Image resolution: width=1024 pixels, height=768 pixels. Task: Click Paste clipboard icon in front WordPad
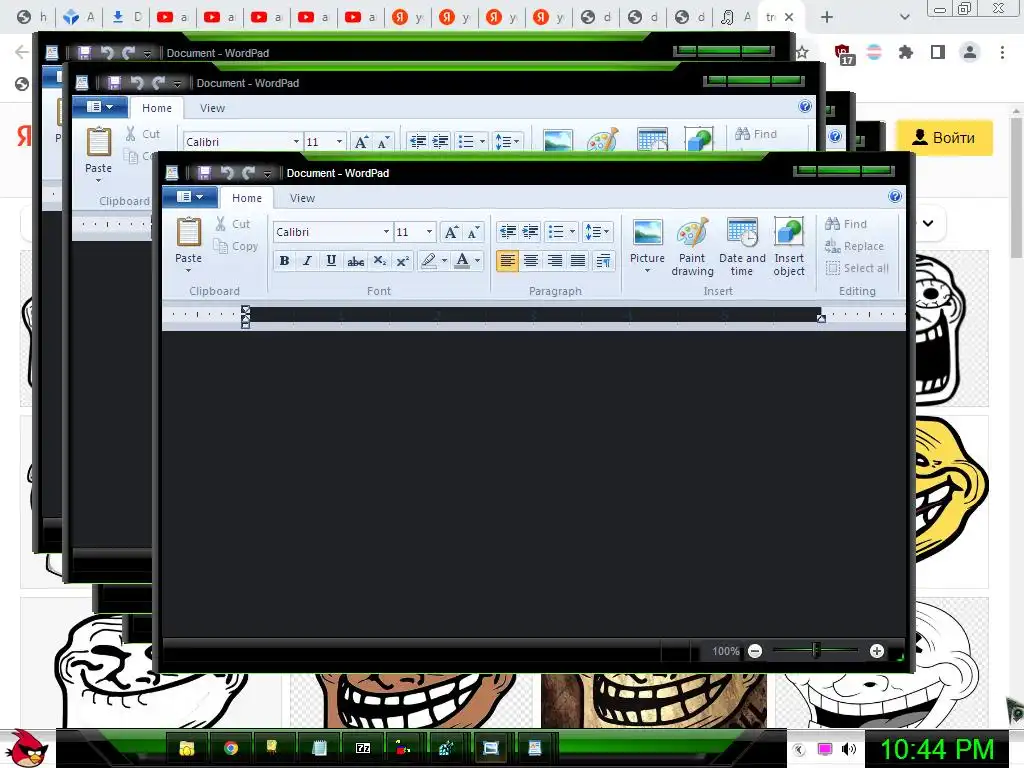click(x=189, y=232)
